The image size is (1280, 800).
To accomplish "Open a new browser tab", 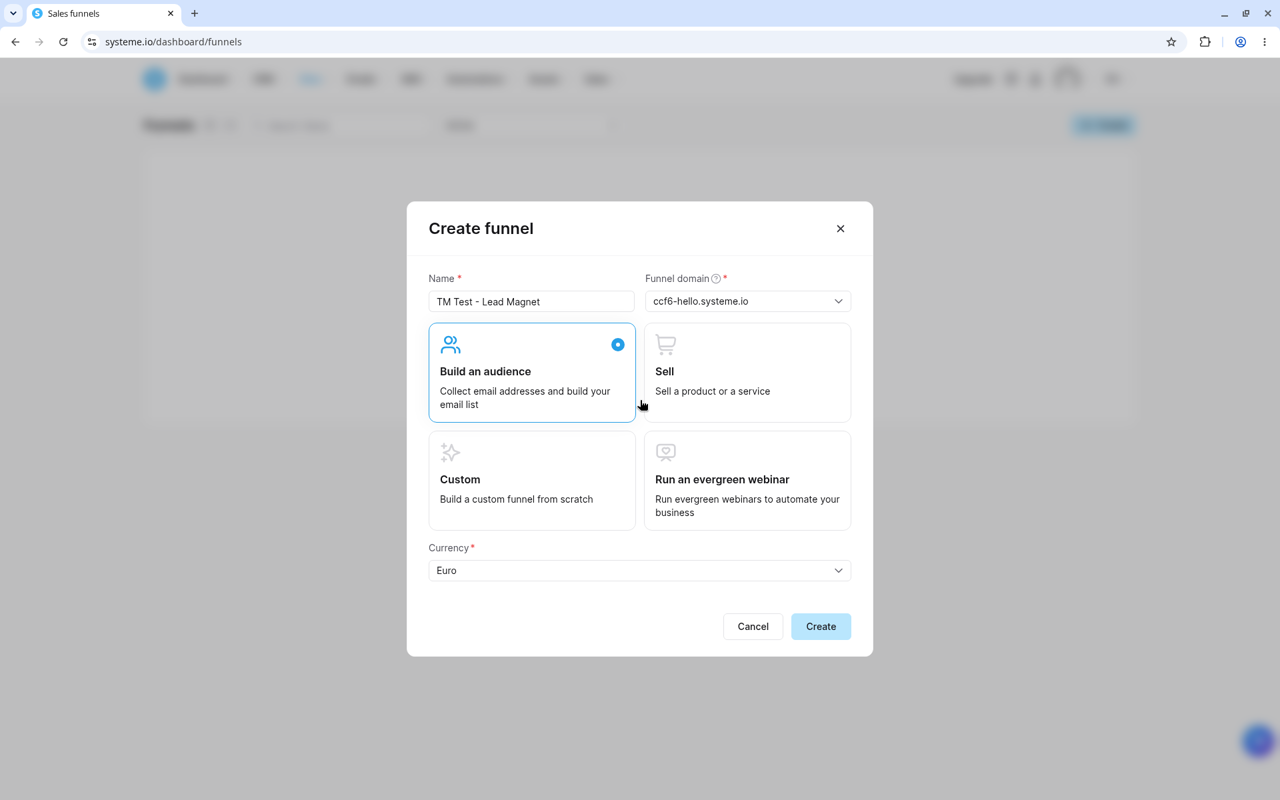I will (195, 14).
